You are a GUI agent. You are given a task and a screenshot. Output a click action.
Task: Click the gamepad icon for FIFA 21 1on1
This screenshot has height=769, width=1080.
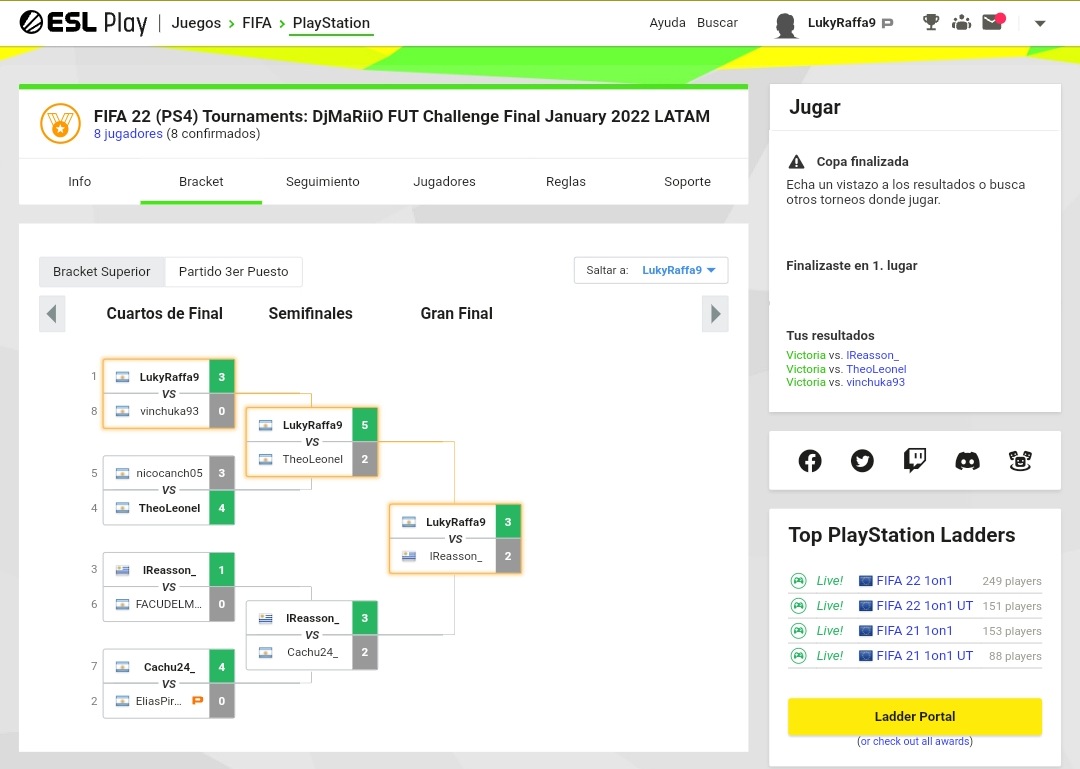point(798,630)
